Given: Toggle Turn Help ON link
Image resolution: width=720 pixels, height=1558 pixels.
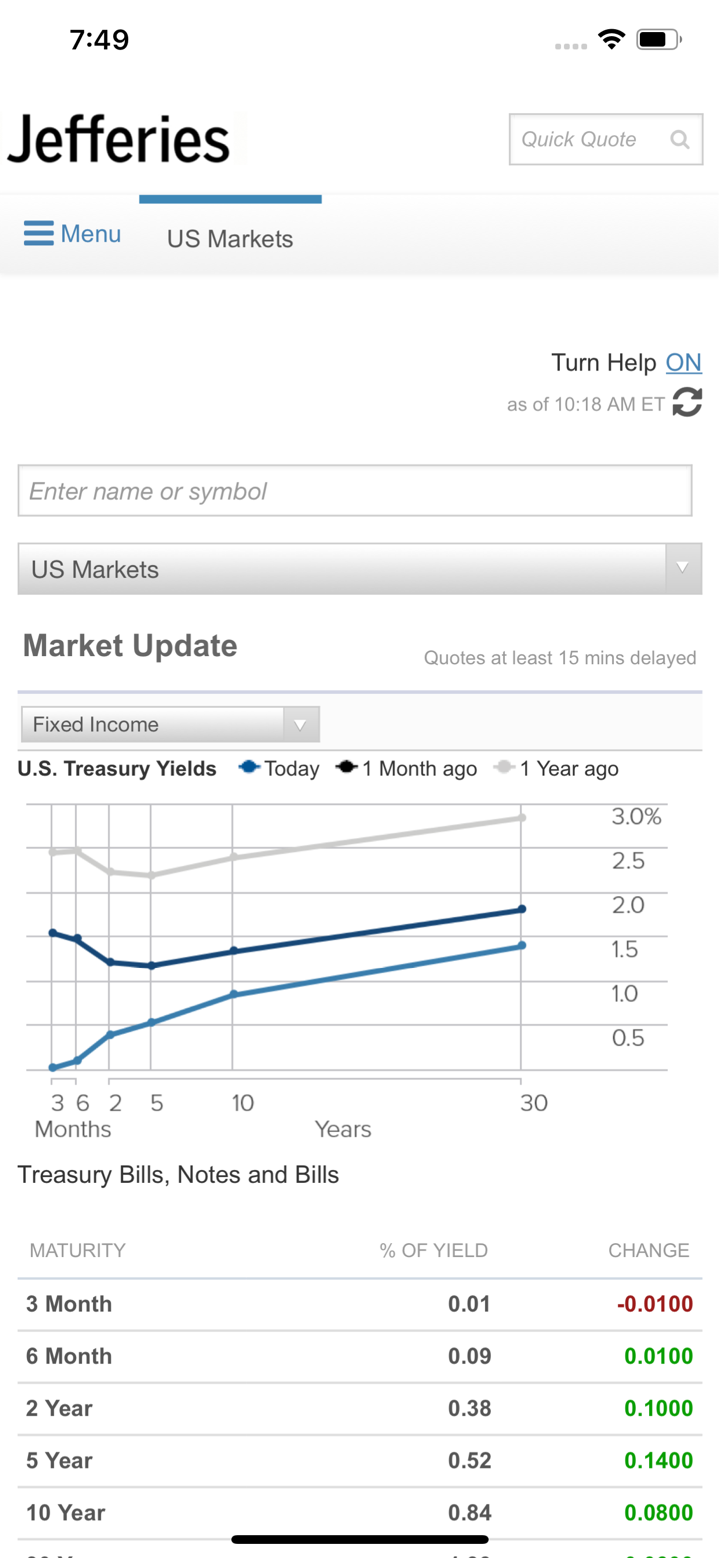Looking at the screenshot, I should (x=684, y=362).
